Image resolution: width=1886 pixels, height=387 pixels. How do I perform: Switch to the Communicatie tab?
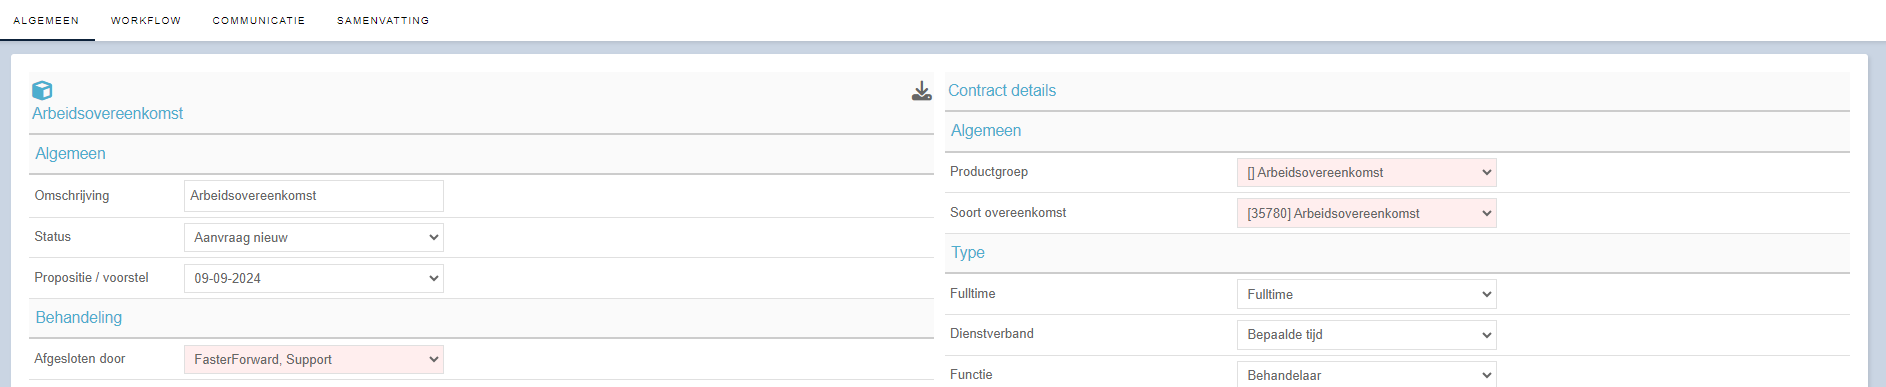259,20
